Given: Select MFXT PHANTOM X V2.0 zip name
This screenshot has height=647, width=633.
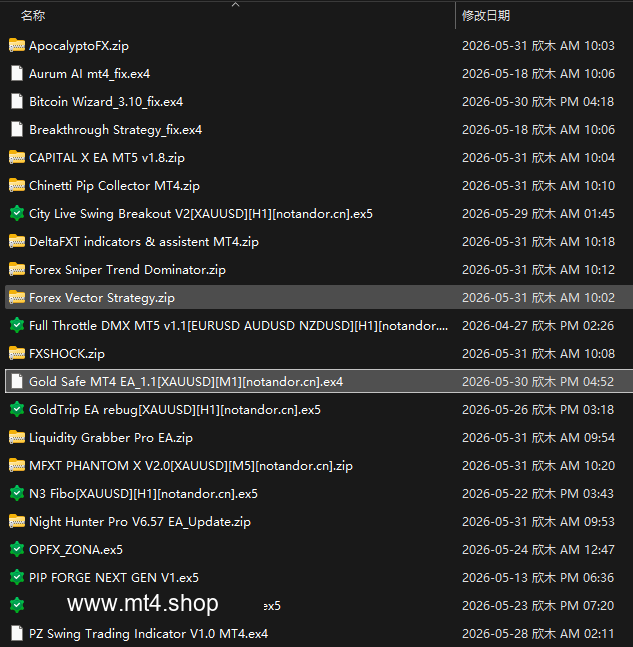Looking at the screenshot, I should [191, 465].
